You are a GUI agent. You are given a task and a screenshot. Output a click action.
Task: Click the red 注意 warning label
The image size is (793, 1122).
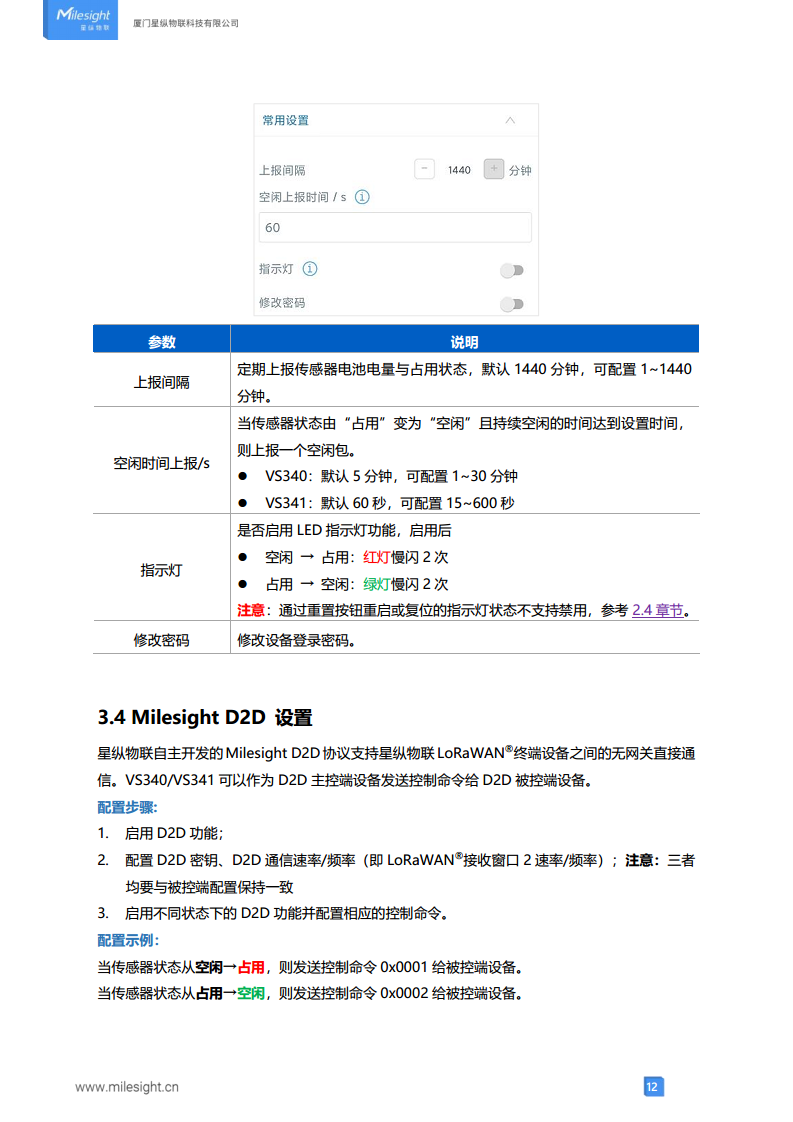pyautogui.click(x=250, y=610)
